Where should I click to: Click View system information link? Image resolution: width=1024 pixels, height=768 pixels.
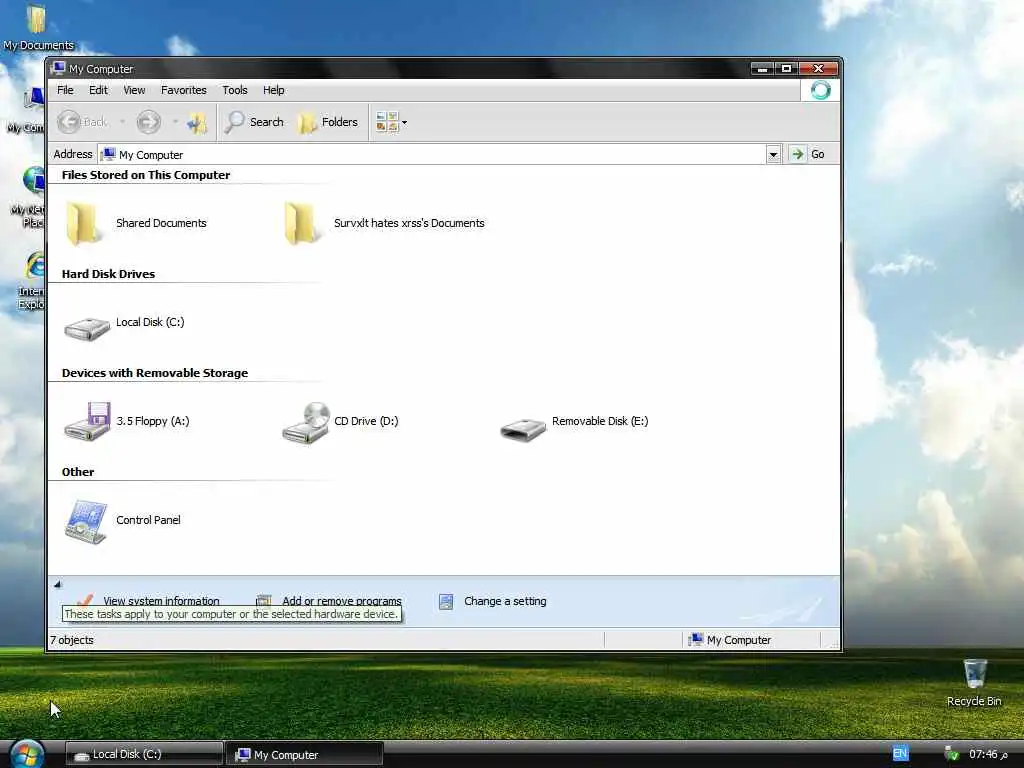click(x=161, y=601)
